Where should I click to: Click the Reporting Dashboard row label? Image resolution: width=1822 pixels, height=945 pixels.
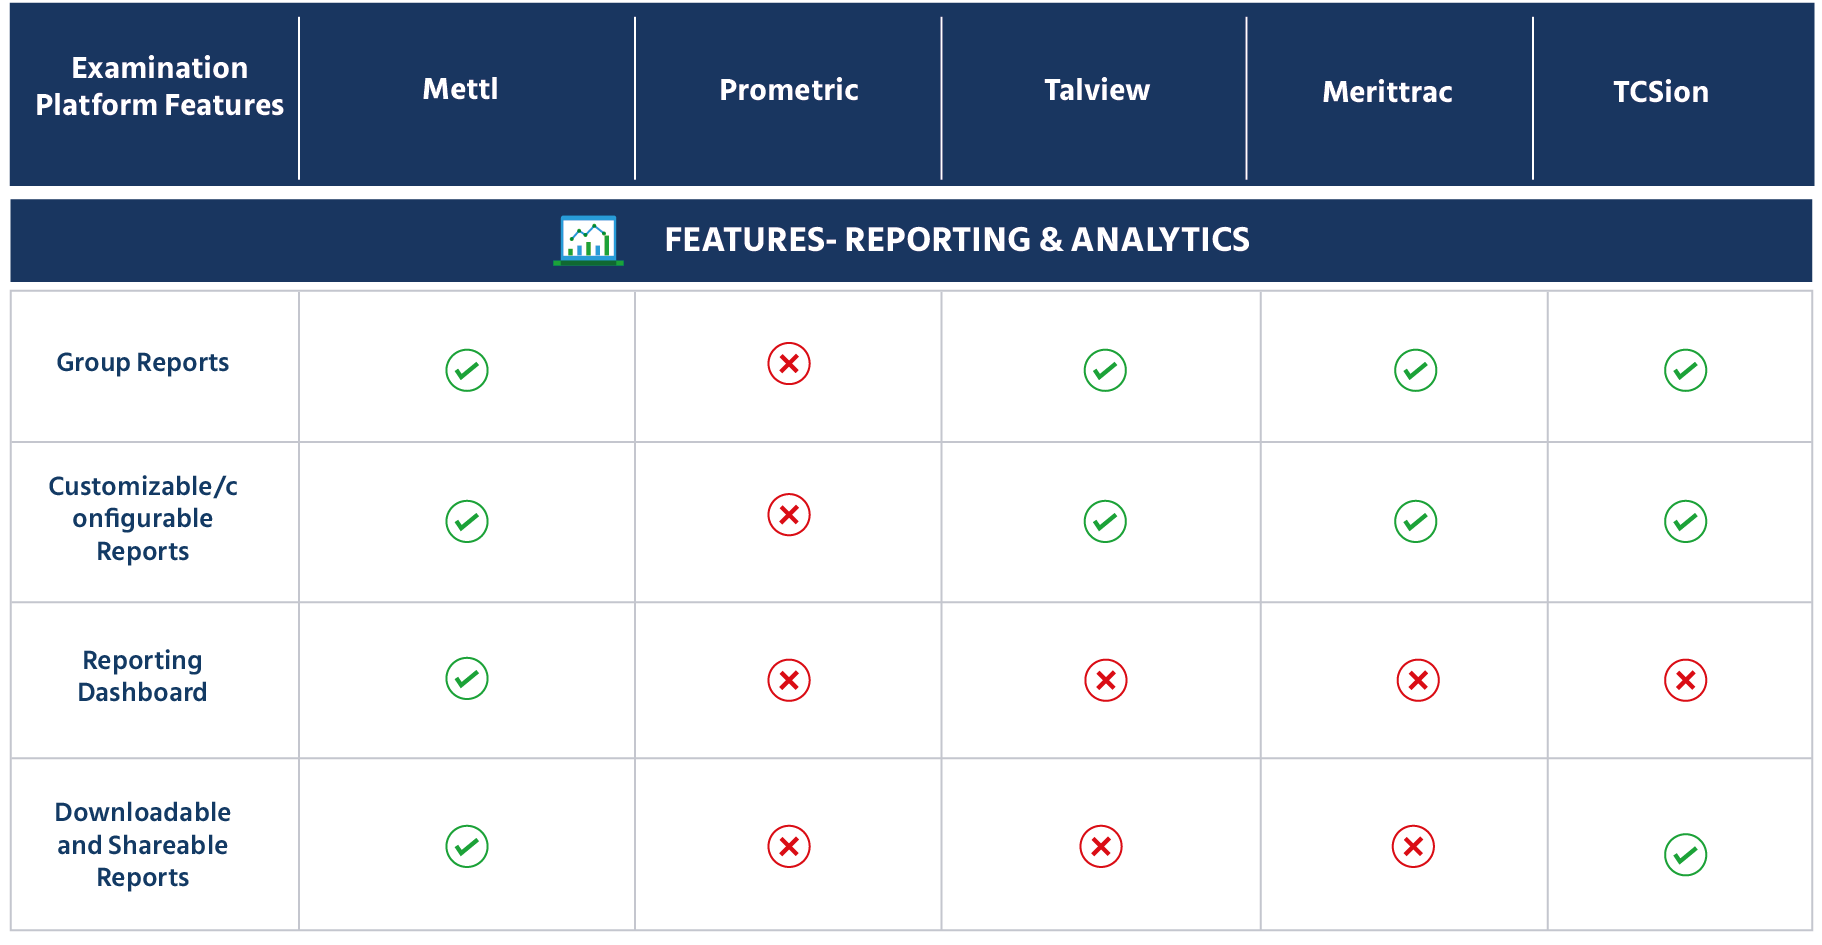(x=143, y=676)
